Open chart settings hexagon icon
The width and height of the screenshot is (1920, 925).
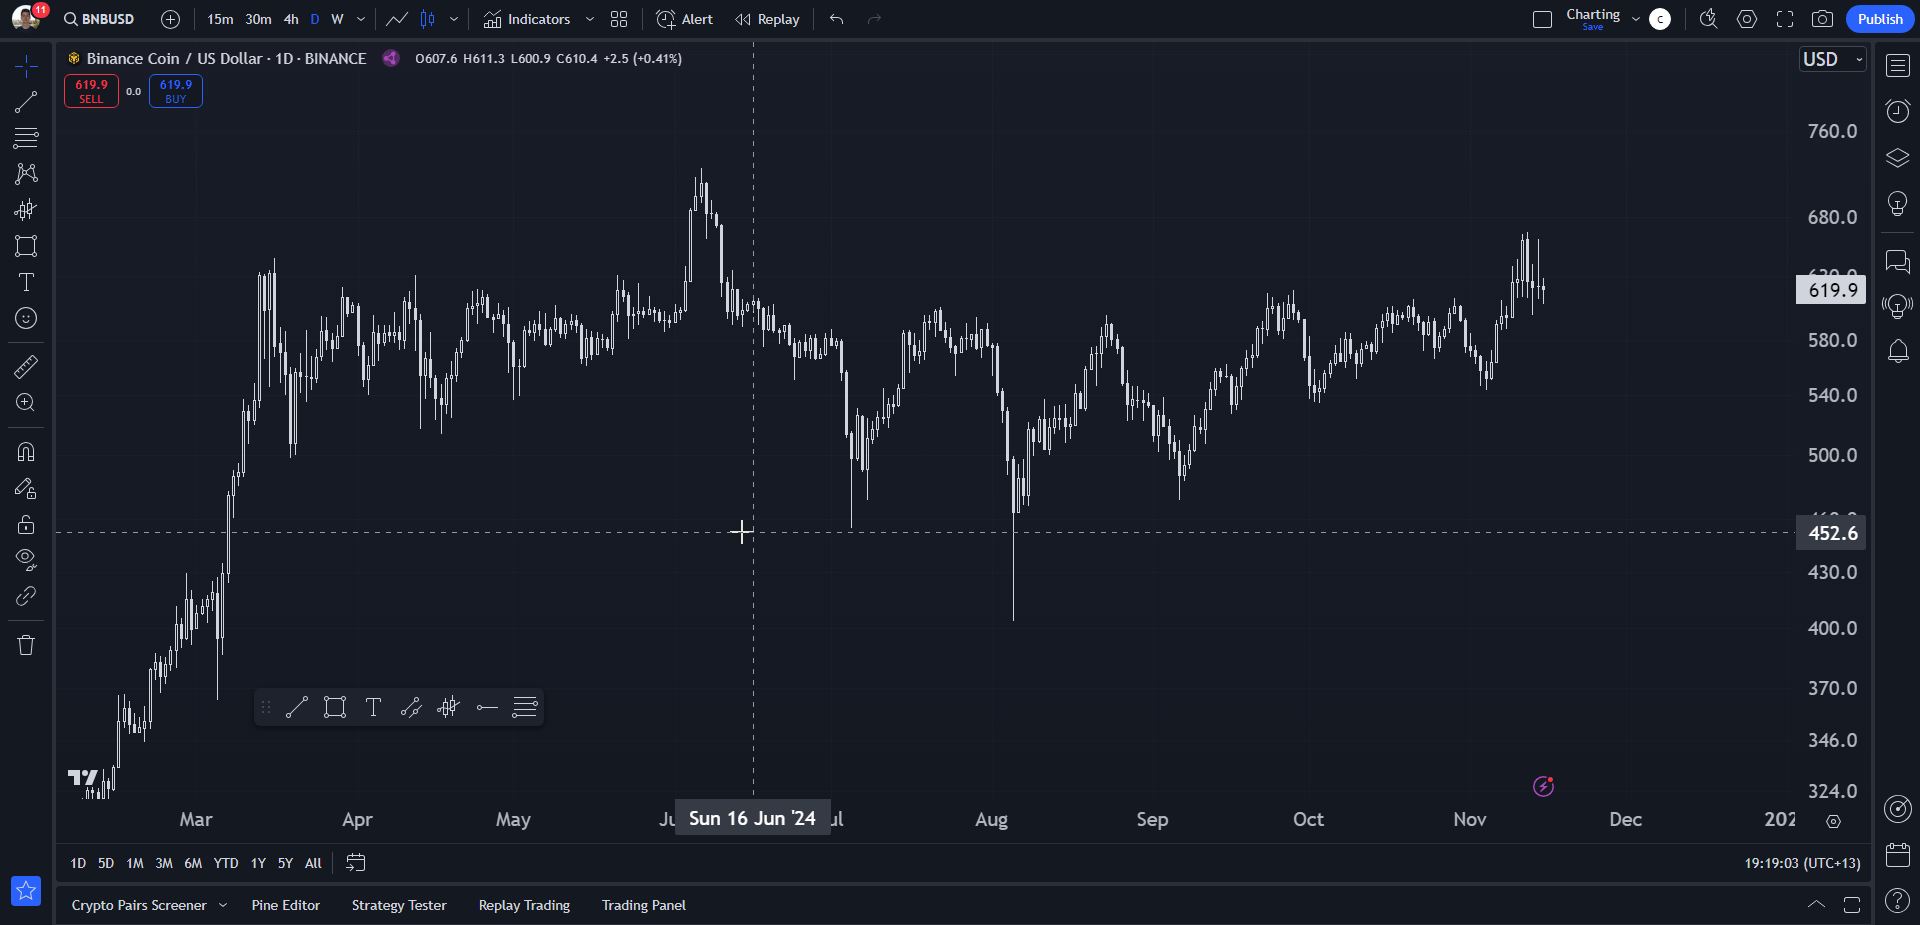click(x=1747, y=19)
